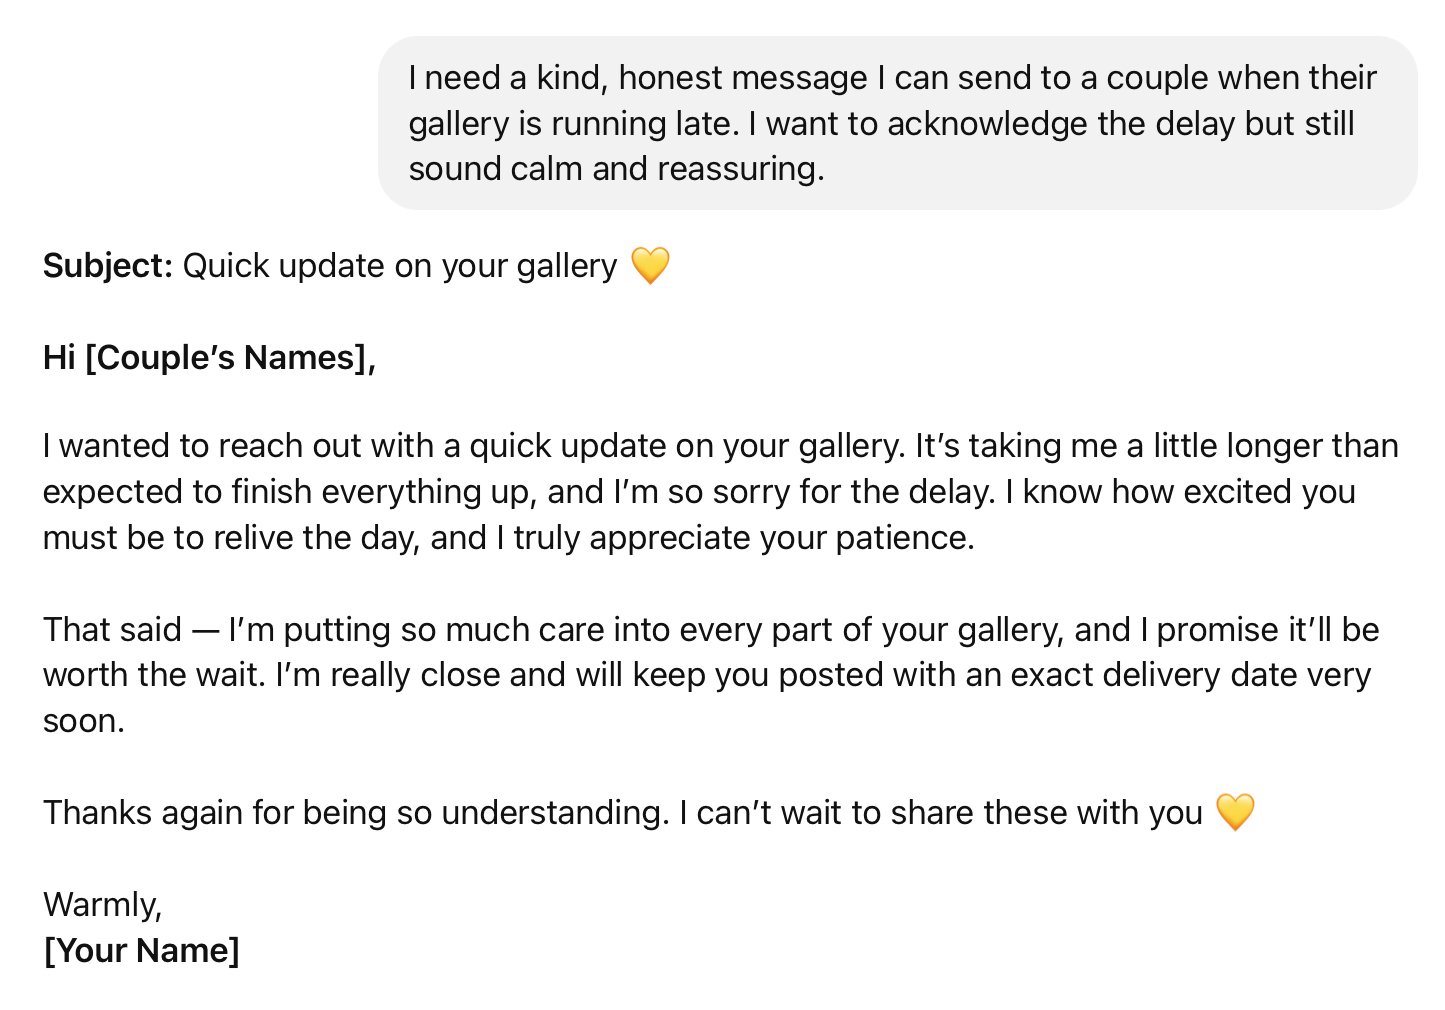Select the bold "[Your Name]" placeholder
The height and width of the screenshot is (1010, 1445).
[x=141, y=950]
